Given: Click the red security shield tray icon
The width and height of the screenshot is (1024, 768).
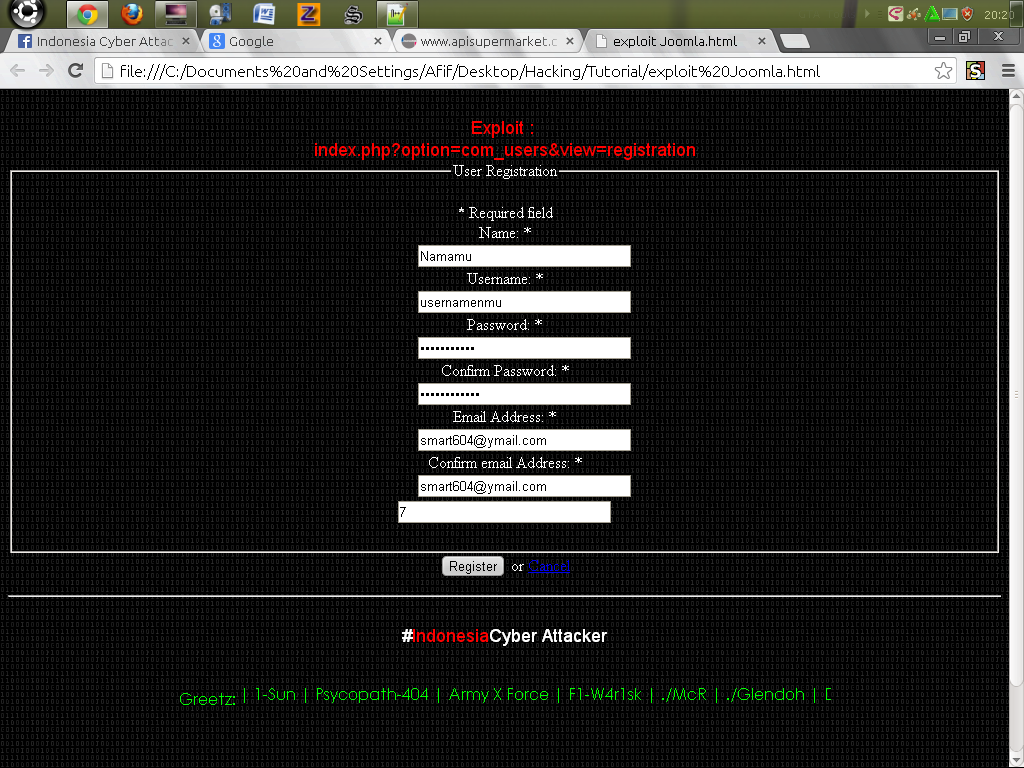Looking at the screenshot, I should (x=968, y=14).
